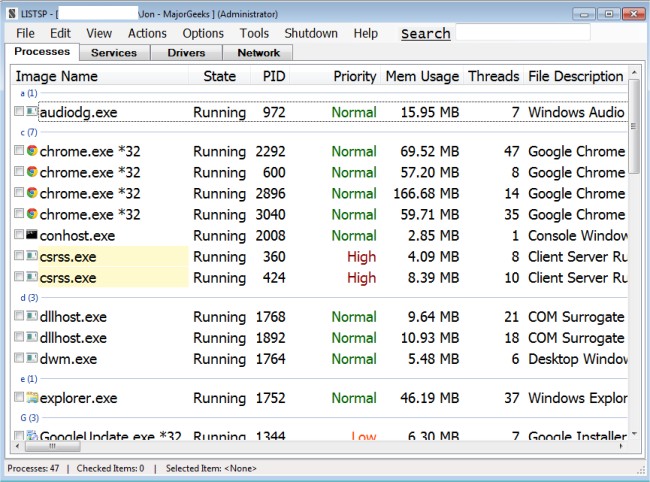Click the Chrome icon for PID 2292
This screenshot has height=482, width=650.
[32, 152]
